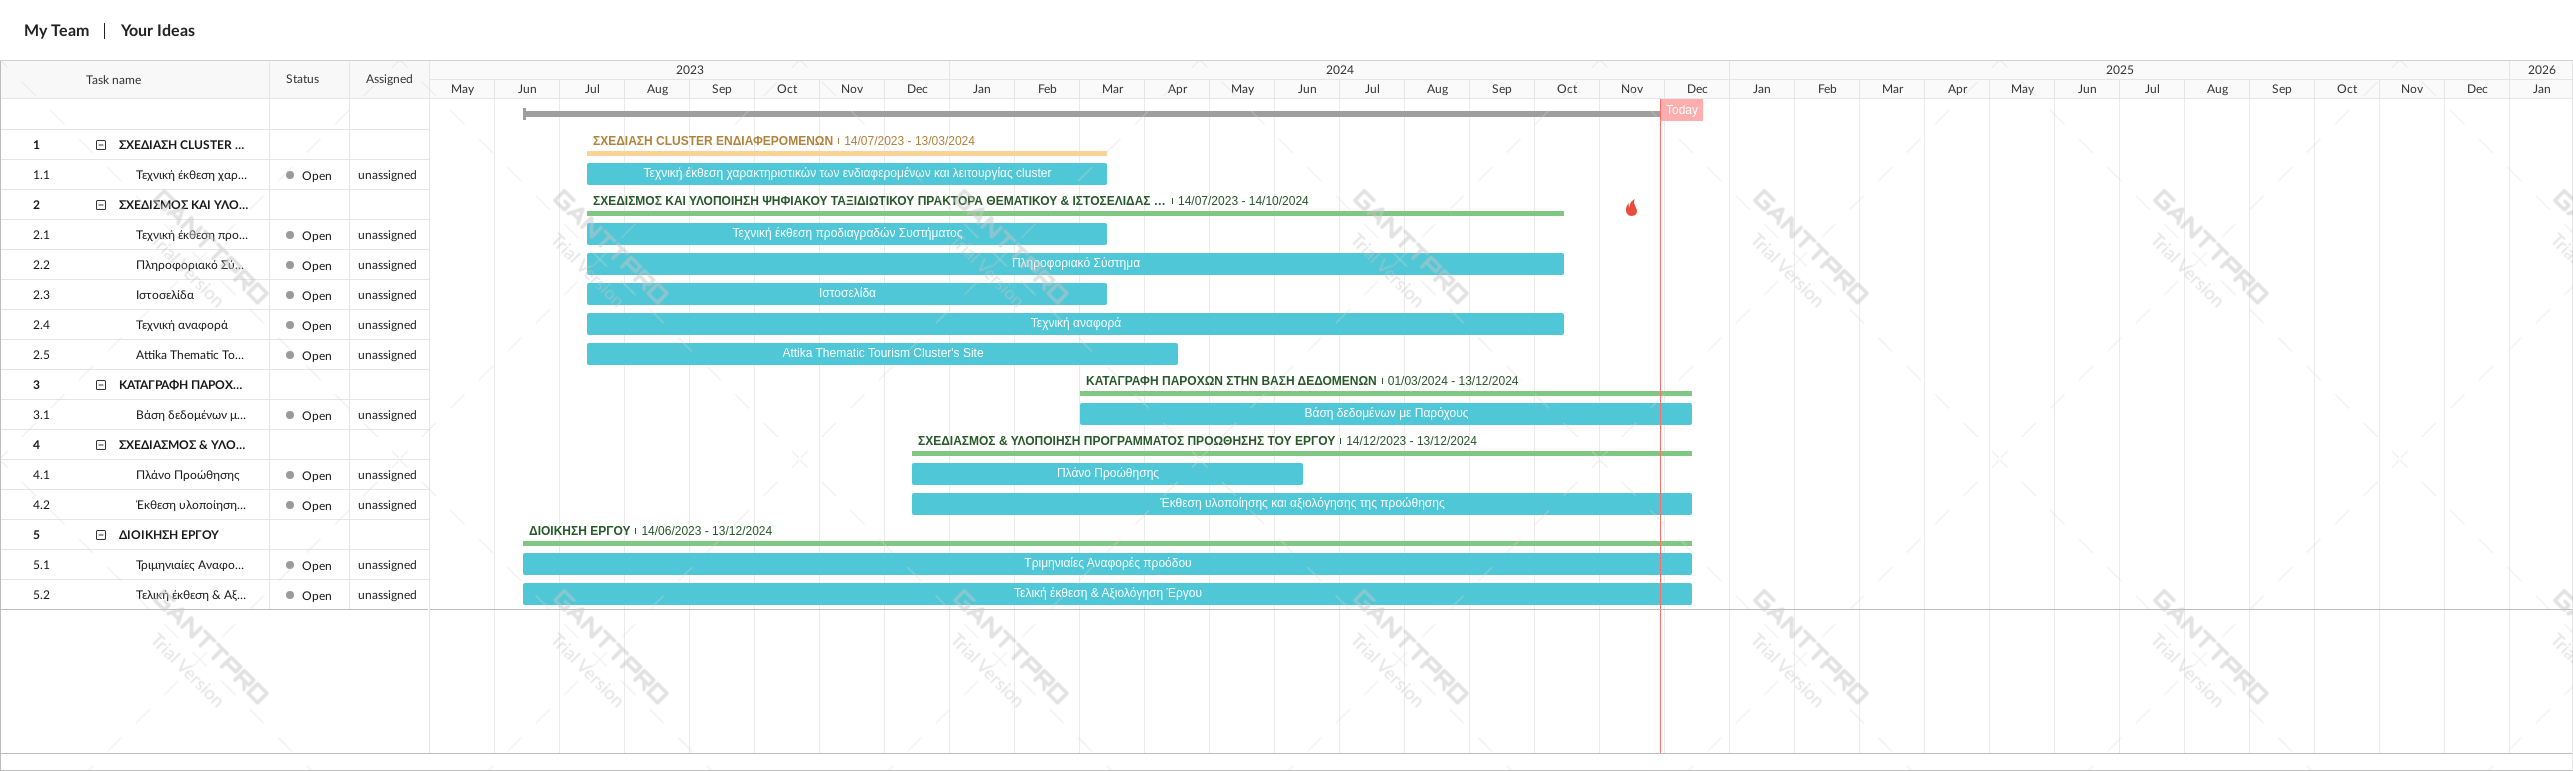Click unassigned cell for Τριμηνιαίες Αναφορές row

[x=387, y=565]
